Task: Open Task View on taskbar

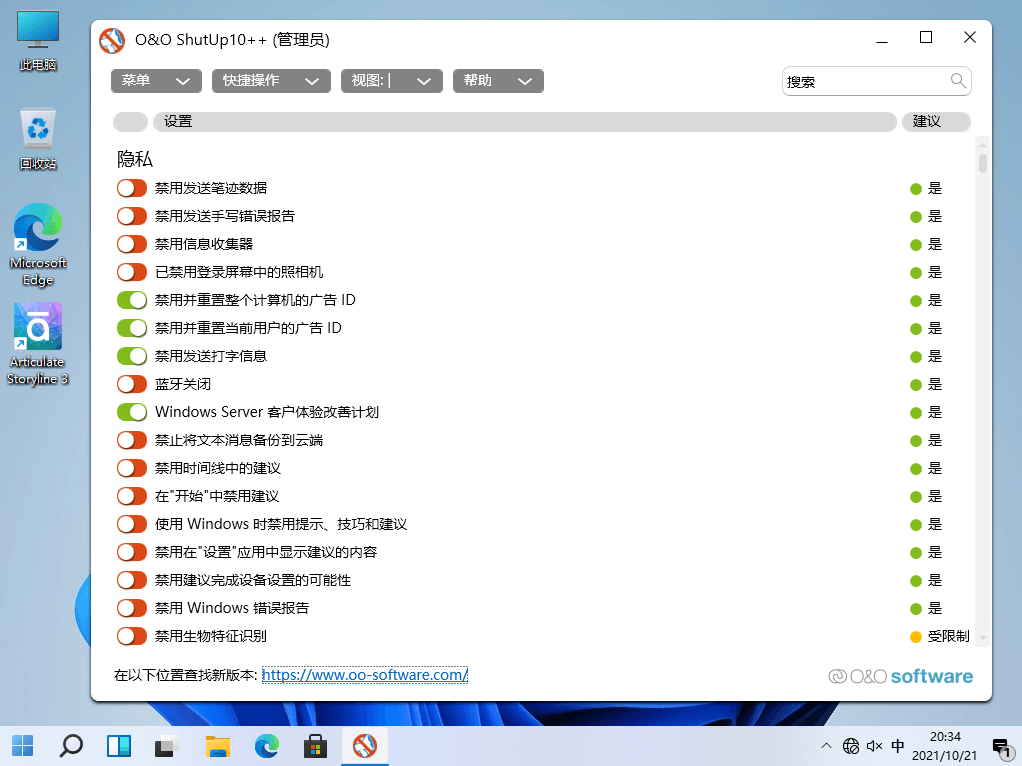Action: pos(168,746)
